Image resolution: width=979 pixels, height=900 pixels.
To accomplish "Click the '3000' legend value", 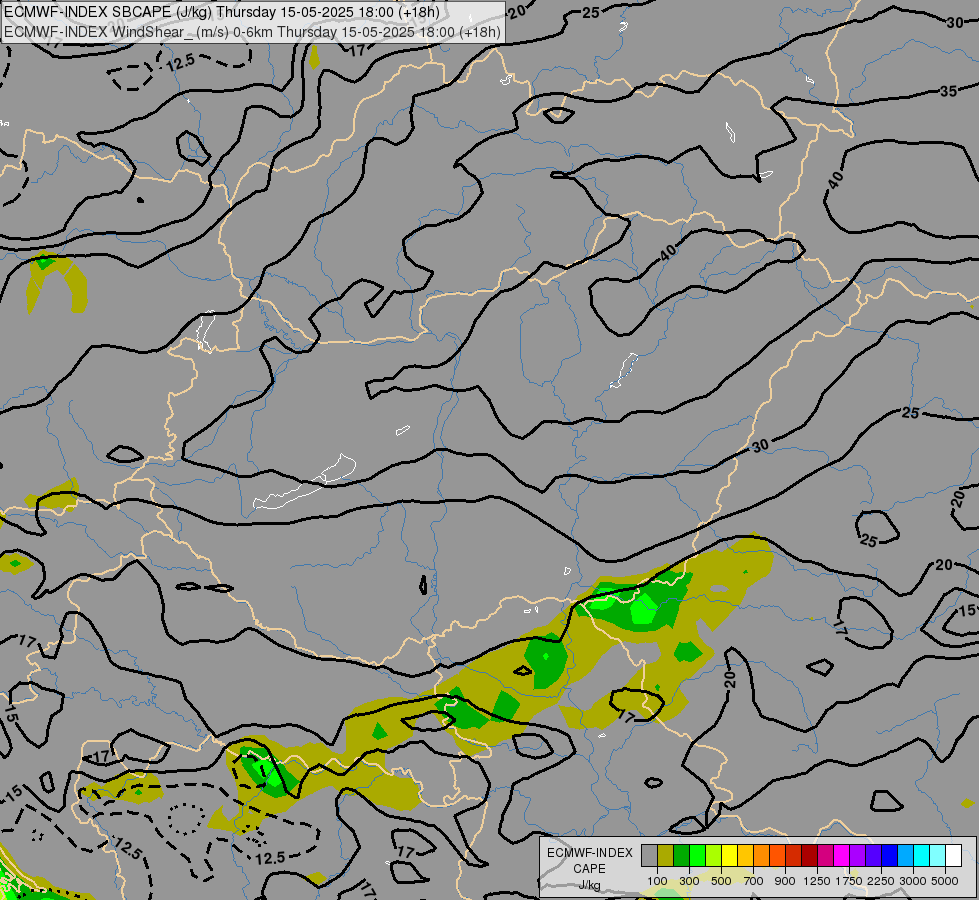I will [913, 881].
